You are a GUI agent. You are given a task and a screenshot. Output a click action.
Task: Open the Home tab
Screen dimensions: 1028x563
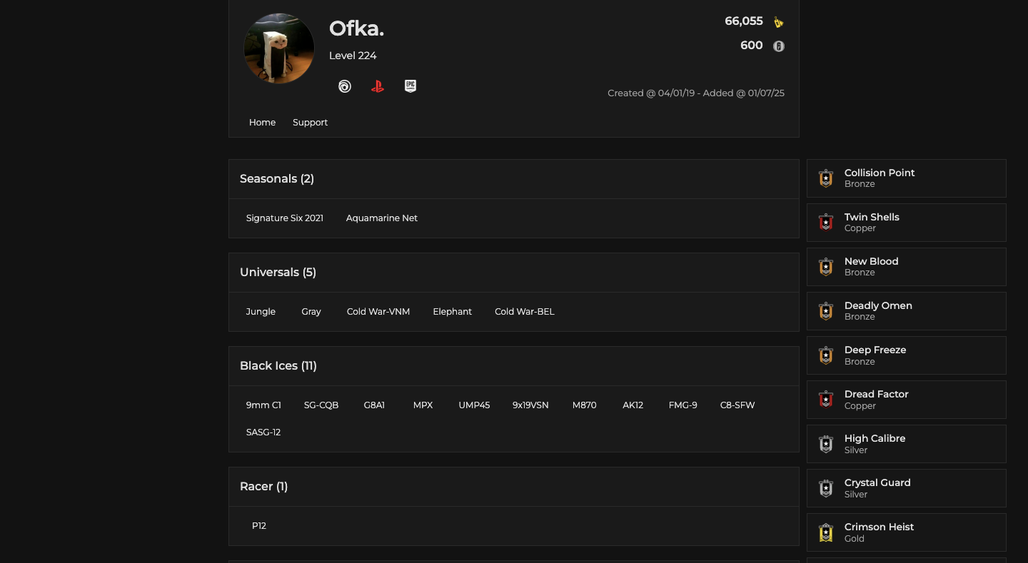click(x=262, y=123)
